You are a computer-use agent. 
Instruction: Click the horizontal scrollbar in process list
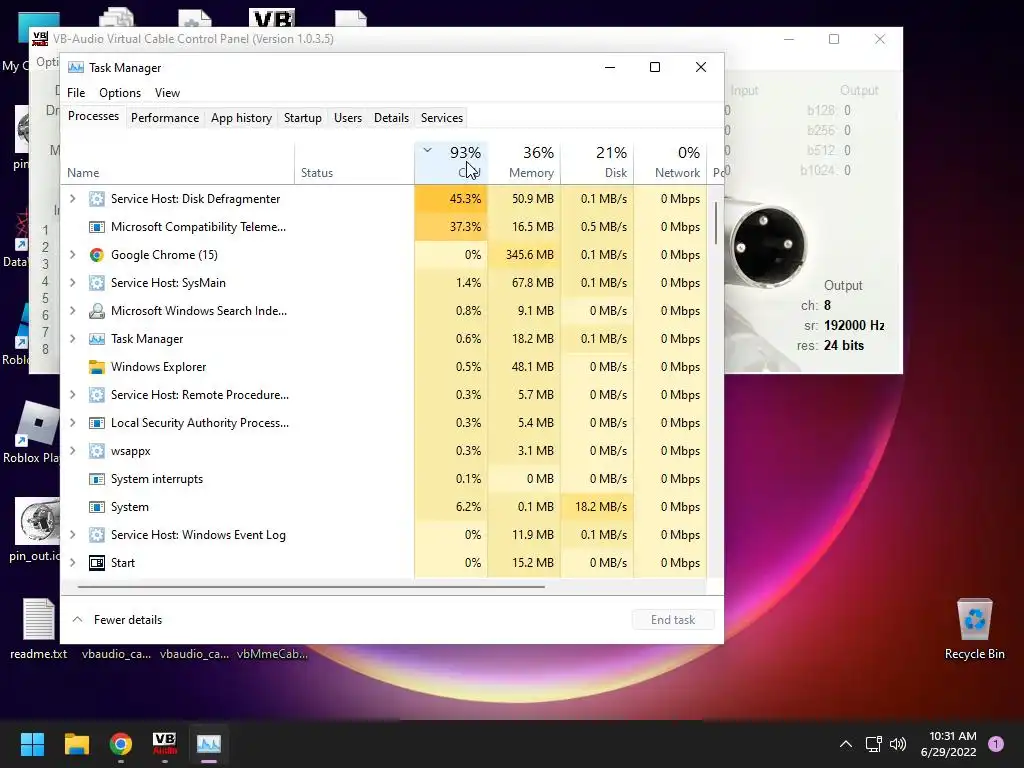click(311, 587)
